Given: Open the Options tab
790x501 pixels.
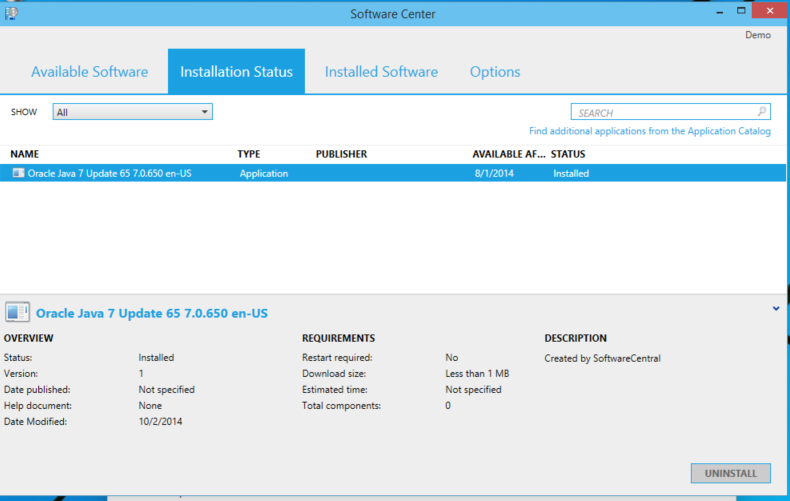Looking at the screenshot, I should point(495,72).
